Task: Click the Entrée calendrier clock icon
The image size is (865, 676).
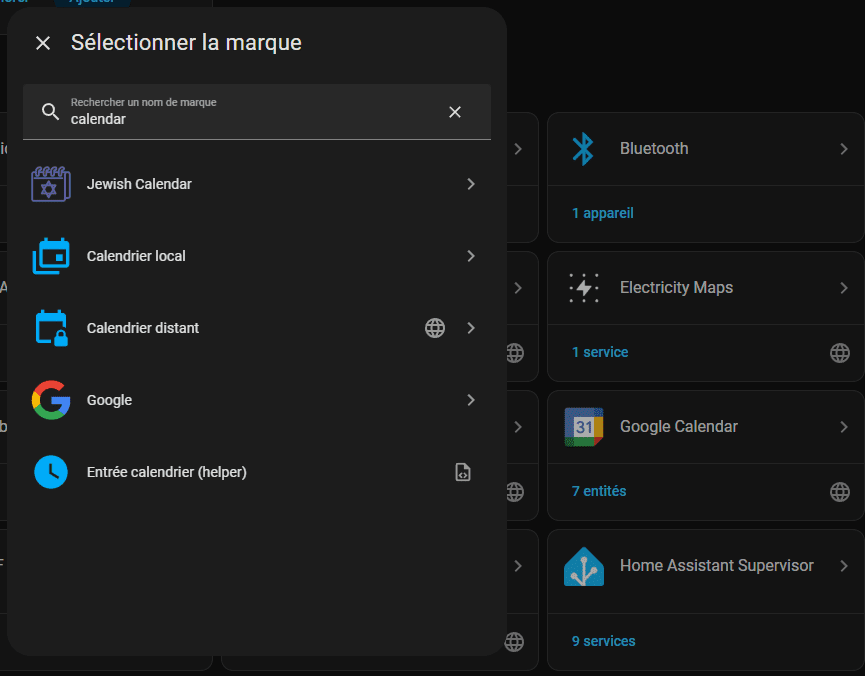Action: pyautogui.click(x=51, y=472)
